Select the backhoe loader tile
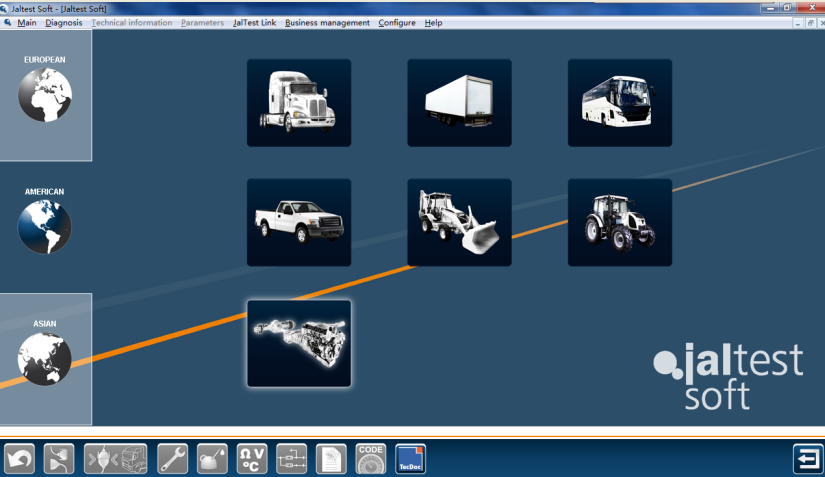This screenshot has width=825, height=477. [x=459, y=222]
